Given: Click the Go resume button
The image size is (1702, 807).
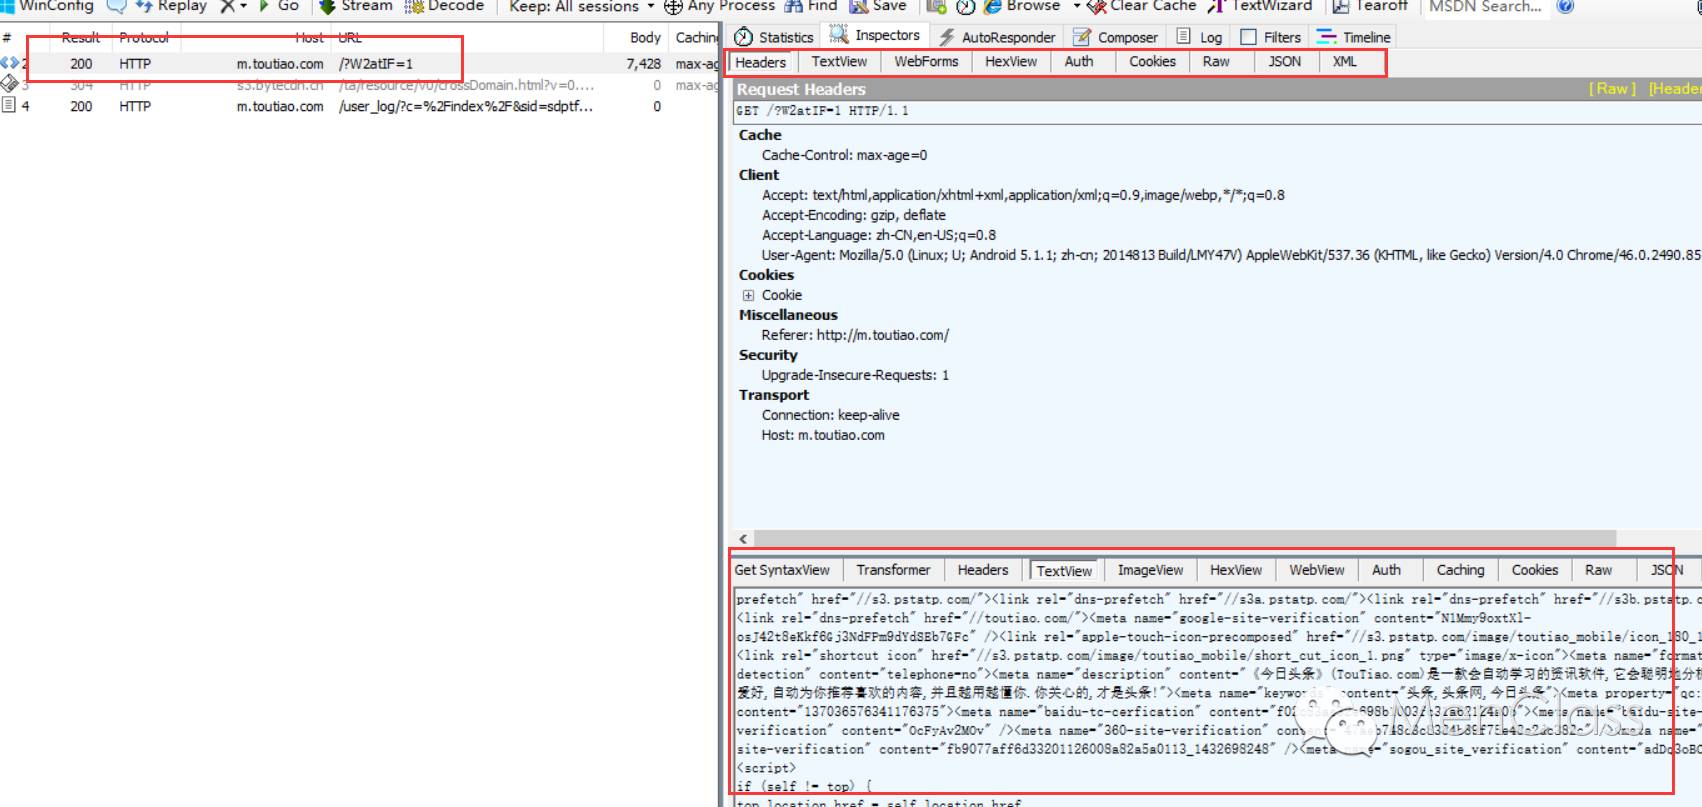Looking at the screenshot, I should (279, 6).
